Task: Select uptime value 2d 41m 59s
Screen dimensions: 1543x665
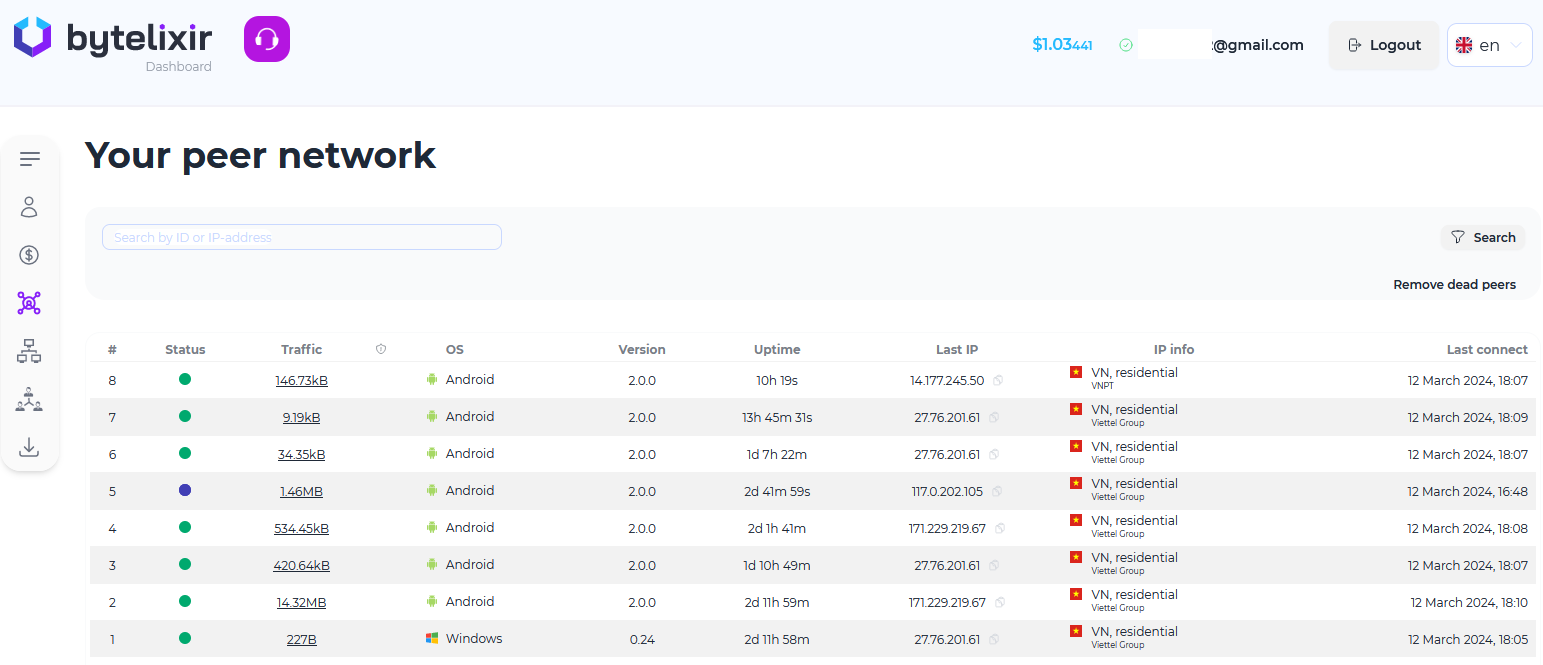Action: pos(777,492)
